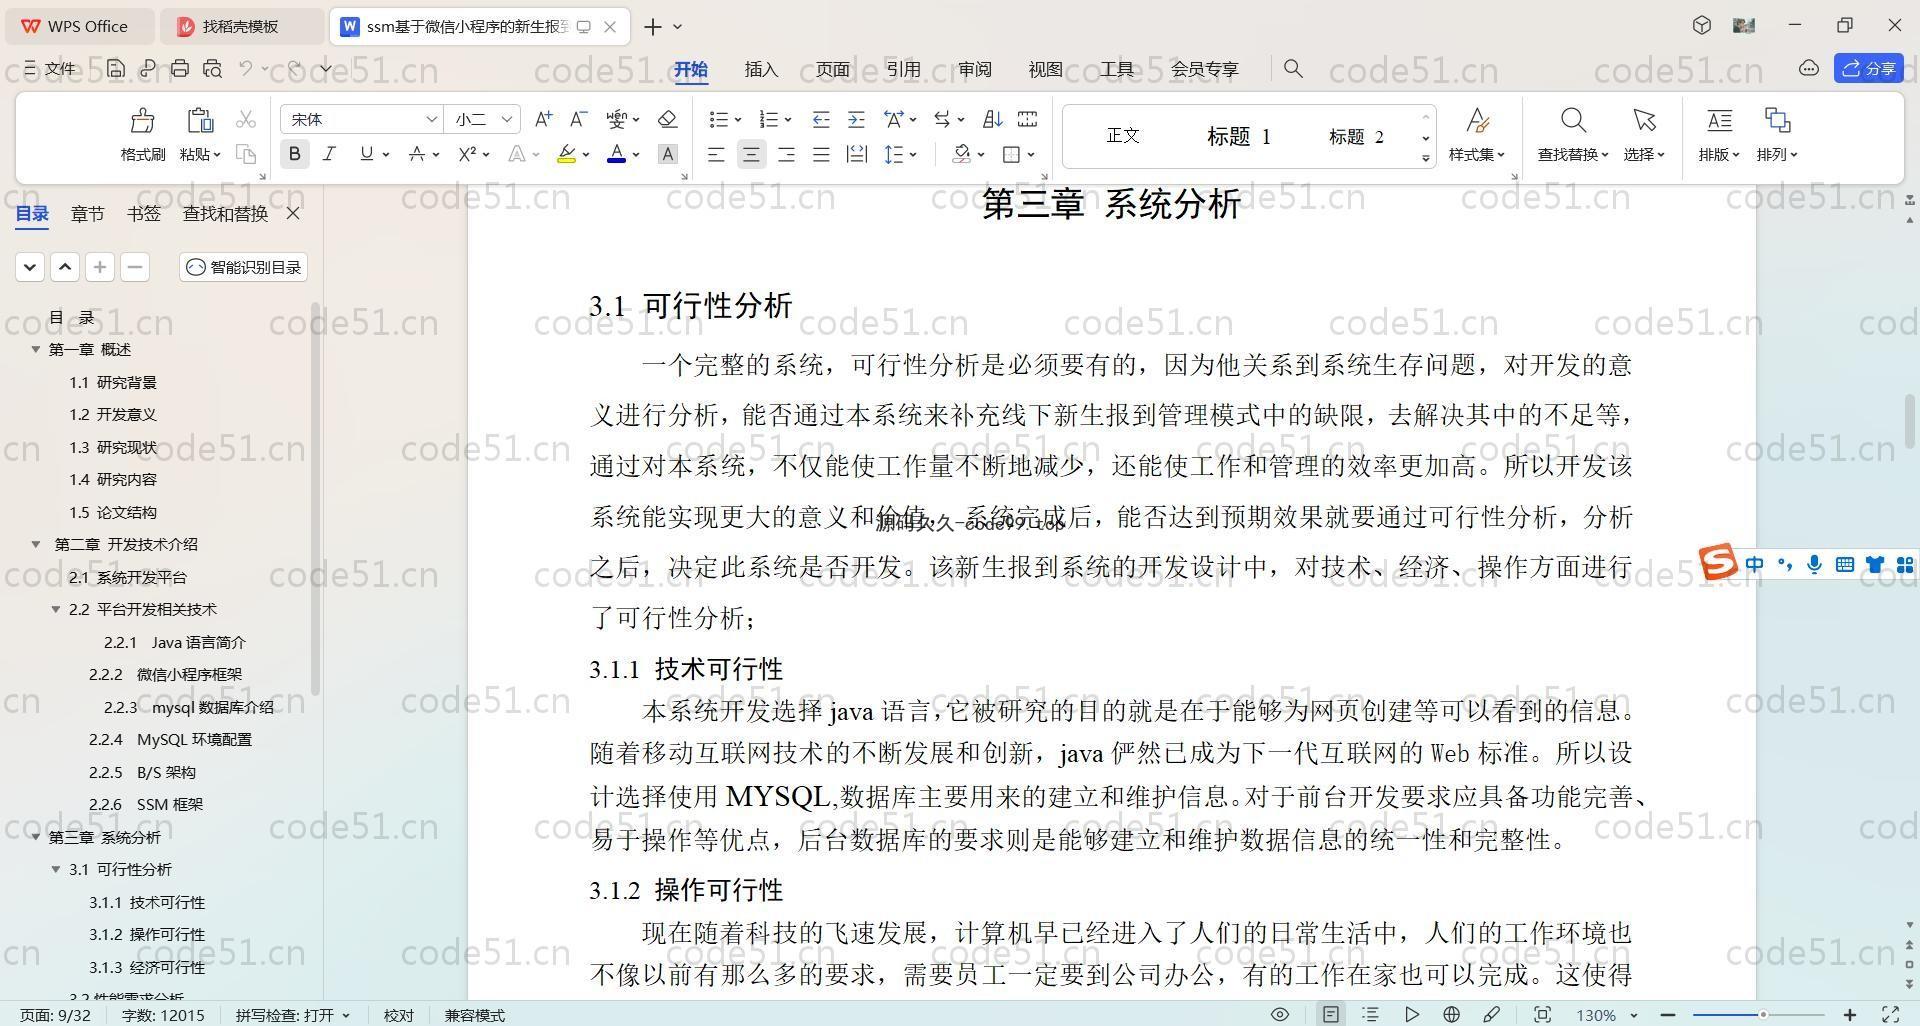Toggle Underline formatting

tap(366, 154)
